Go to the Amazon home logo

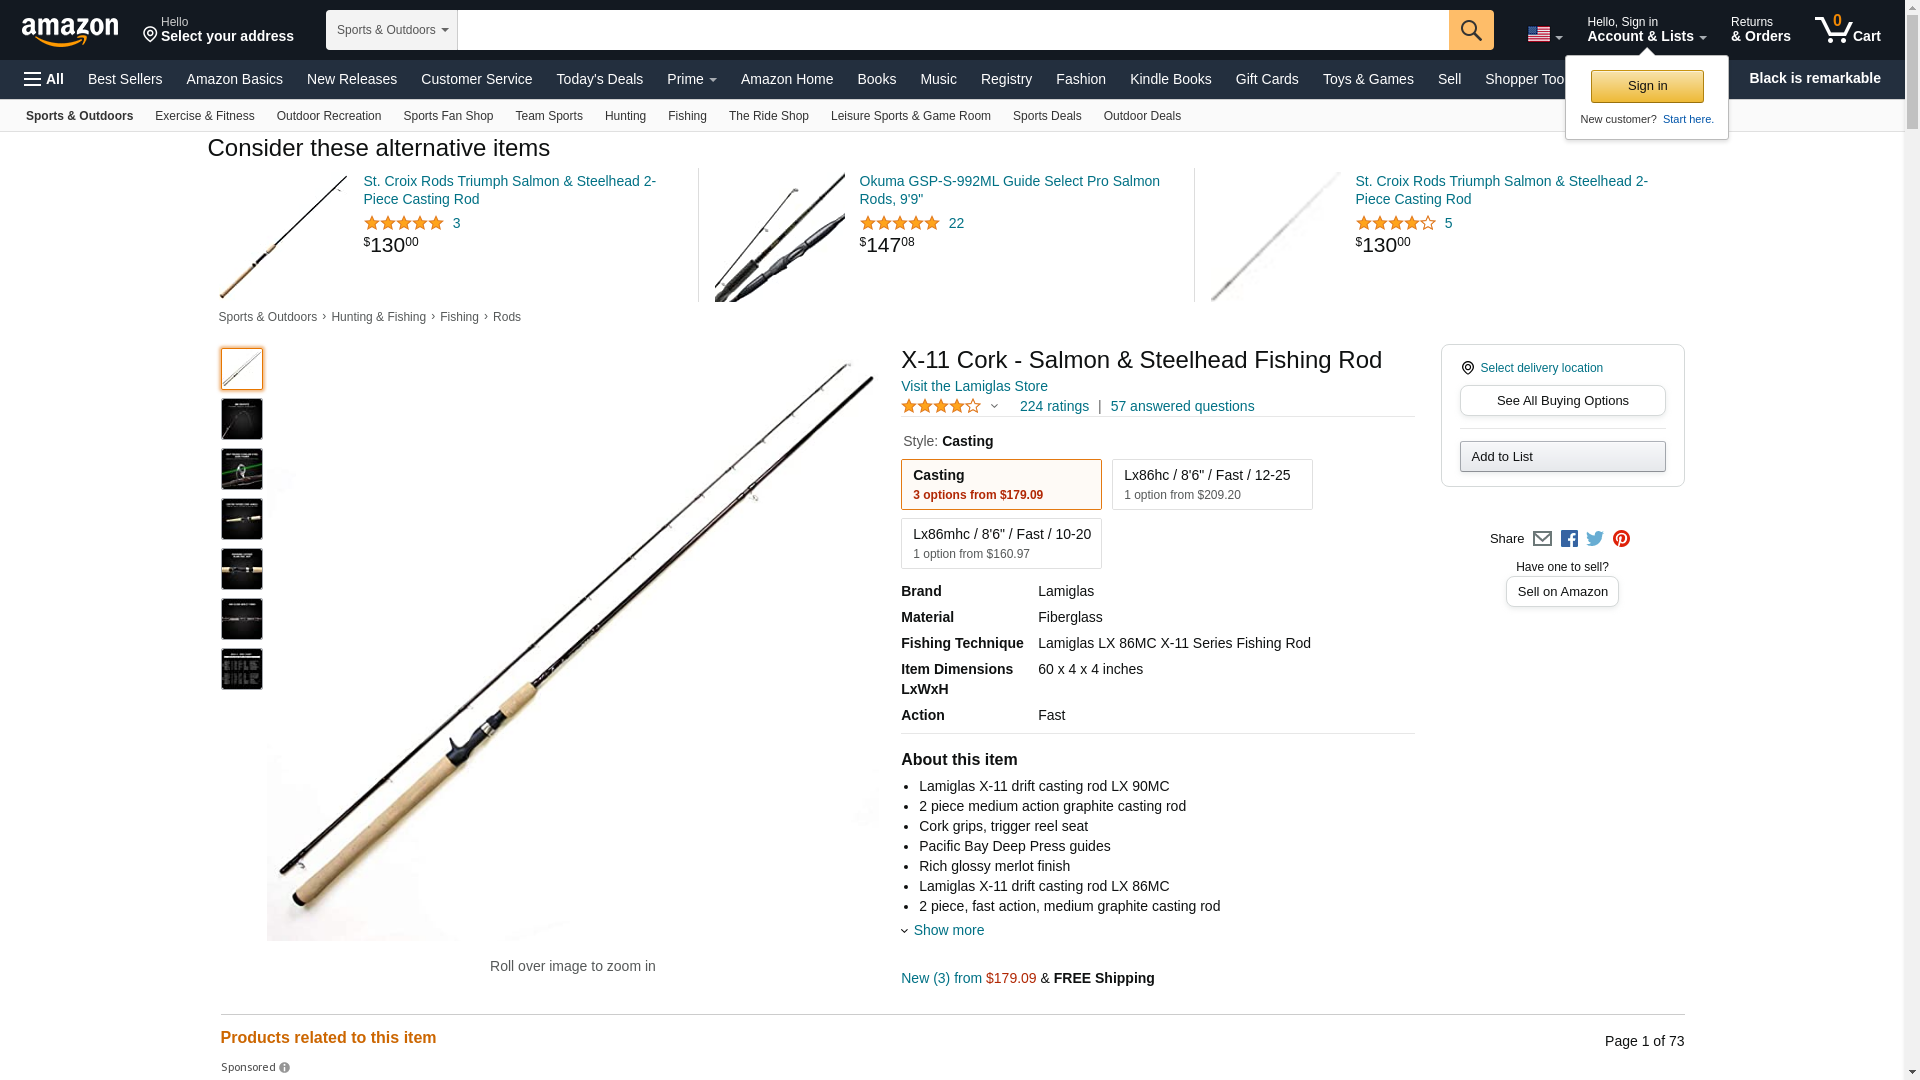[x=70, y=31]
